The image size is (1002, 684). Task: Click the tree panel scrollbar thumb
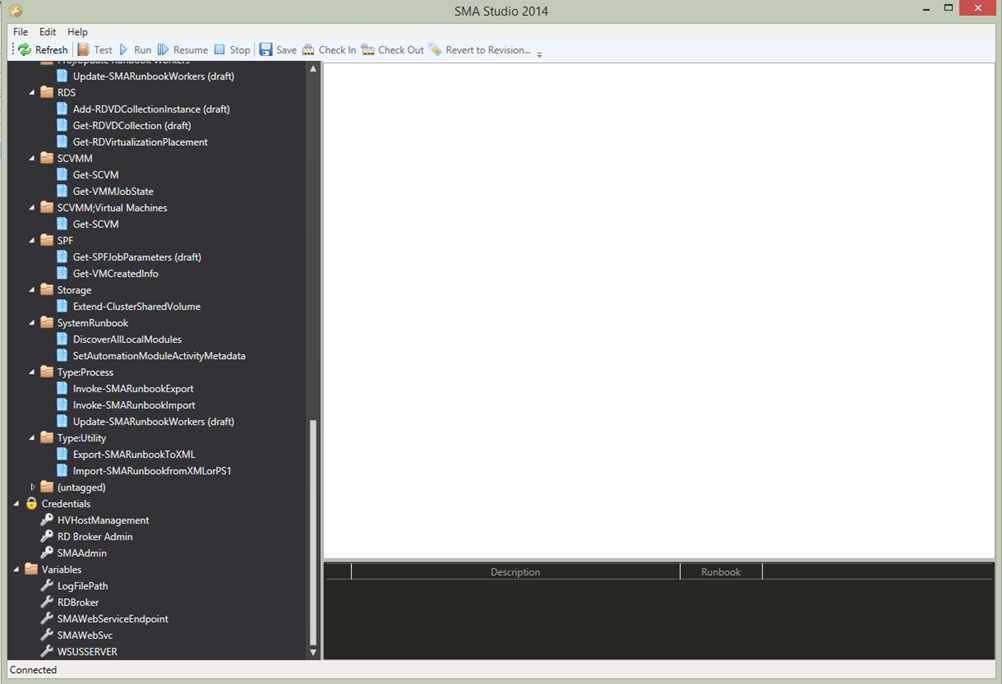click(313, 532)
